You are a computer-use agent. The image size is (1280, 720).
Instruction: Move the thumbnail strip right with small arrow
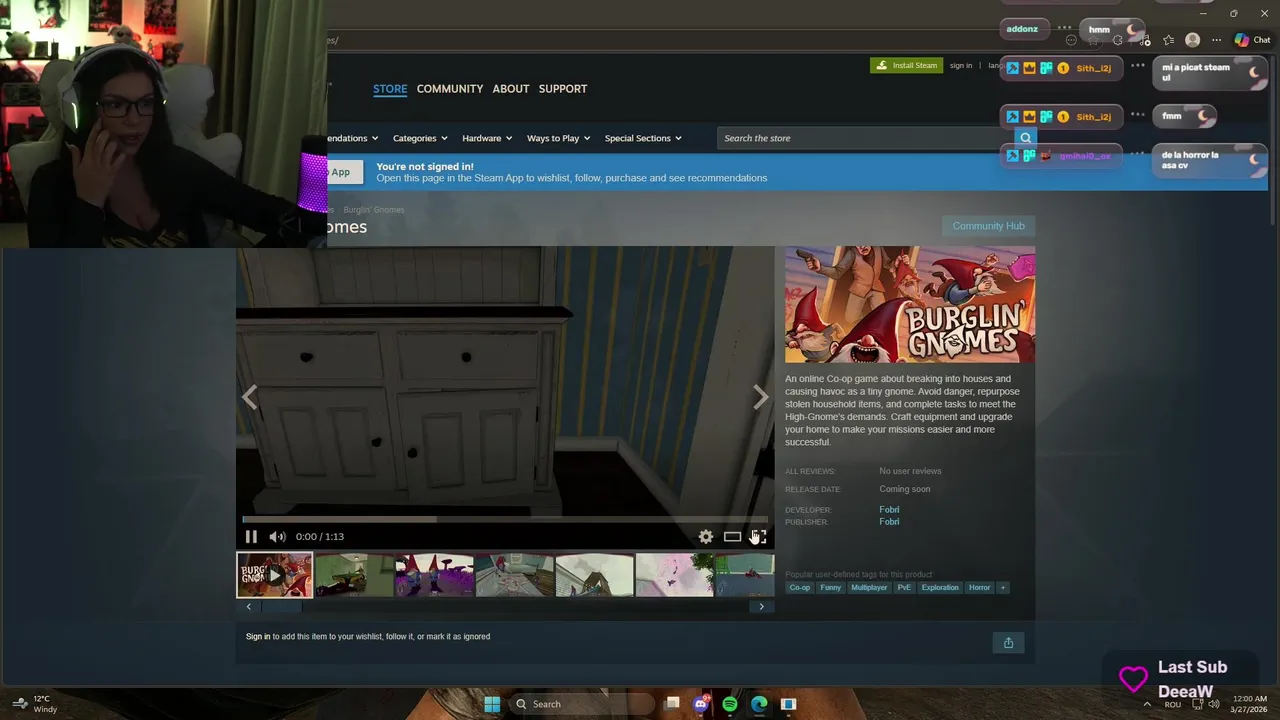[761, 606]
